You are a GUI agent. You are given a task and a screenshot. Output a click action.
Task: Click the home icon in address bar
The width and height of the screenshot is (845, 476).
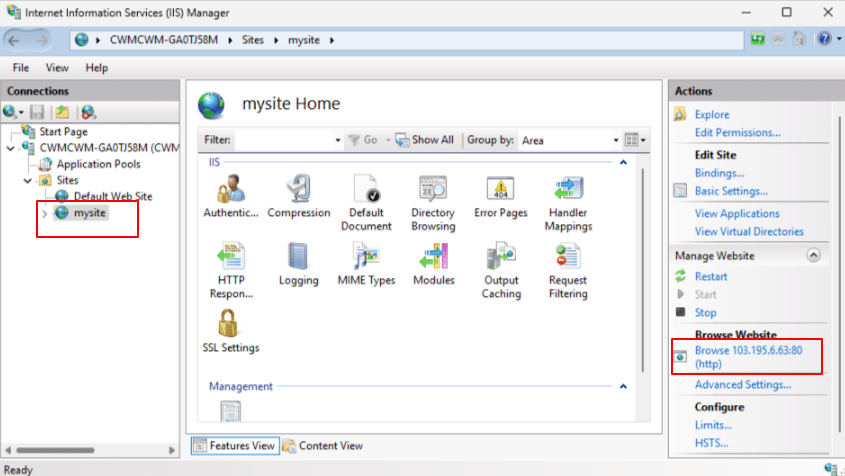click(x=799, y=39)
